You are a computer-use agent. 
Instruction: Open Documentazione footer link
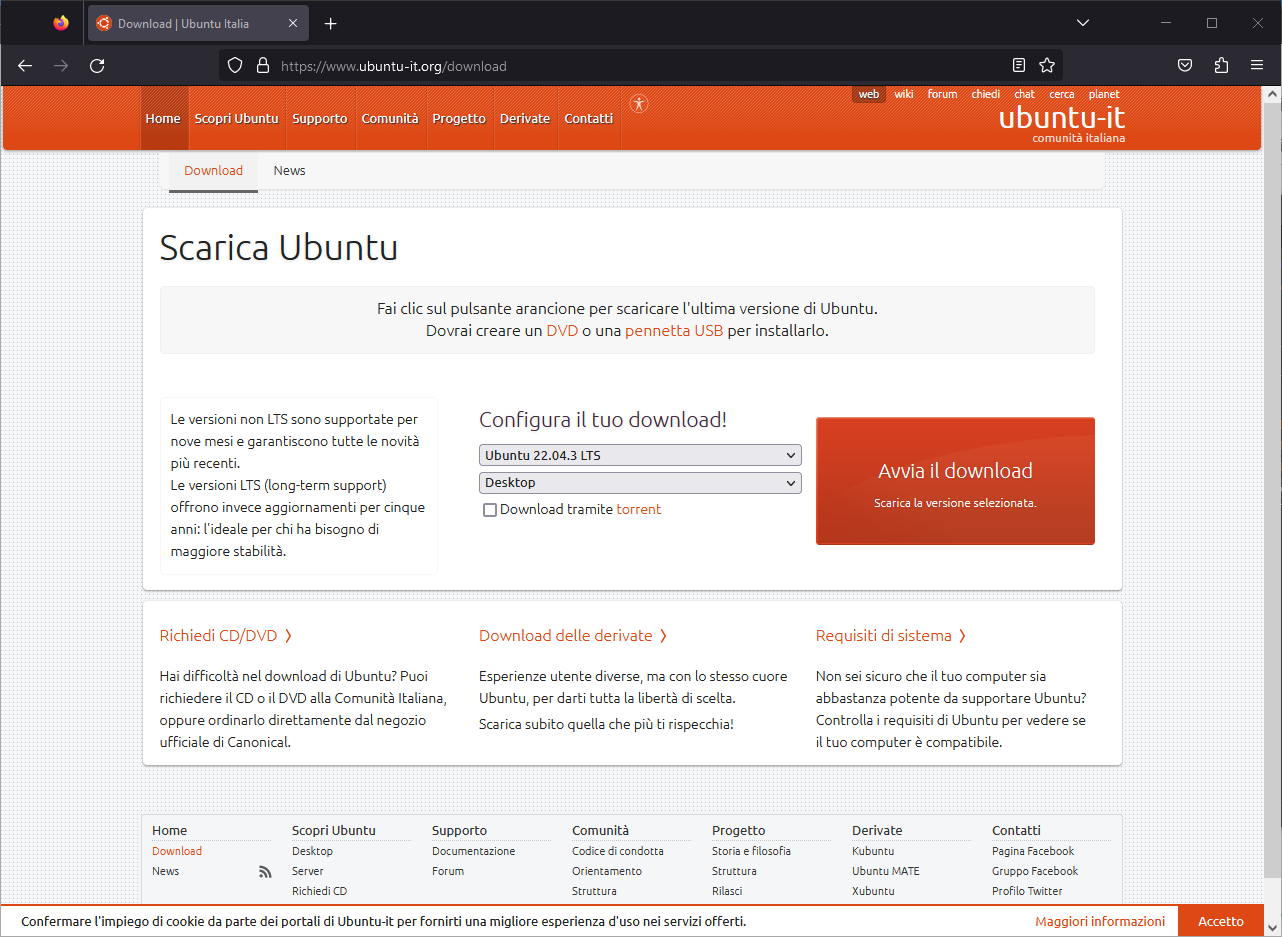point(473,851)
